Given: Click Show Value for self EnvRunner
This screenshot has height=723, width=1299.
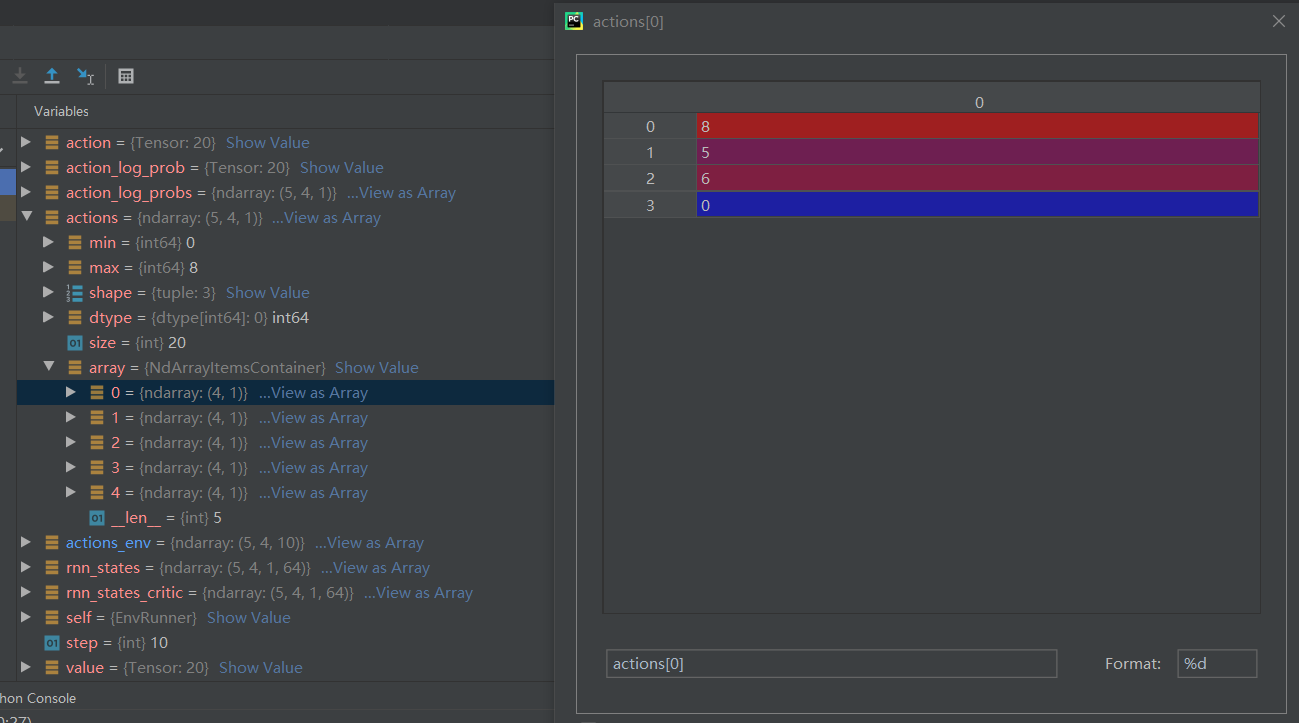Looking at the screenshot, I should (249, 617).
